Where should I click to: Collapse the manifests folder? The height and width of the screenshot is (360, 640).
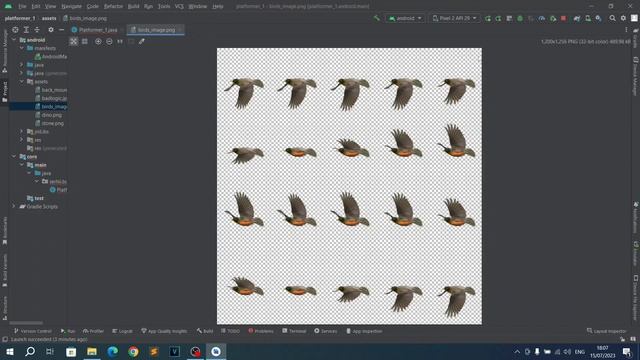coord(22,48)
